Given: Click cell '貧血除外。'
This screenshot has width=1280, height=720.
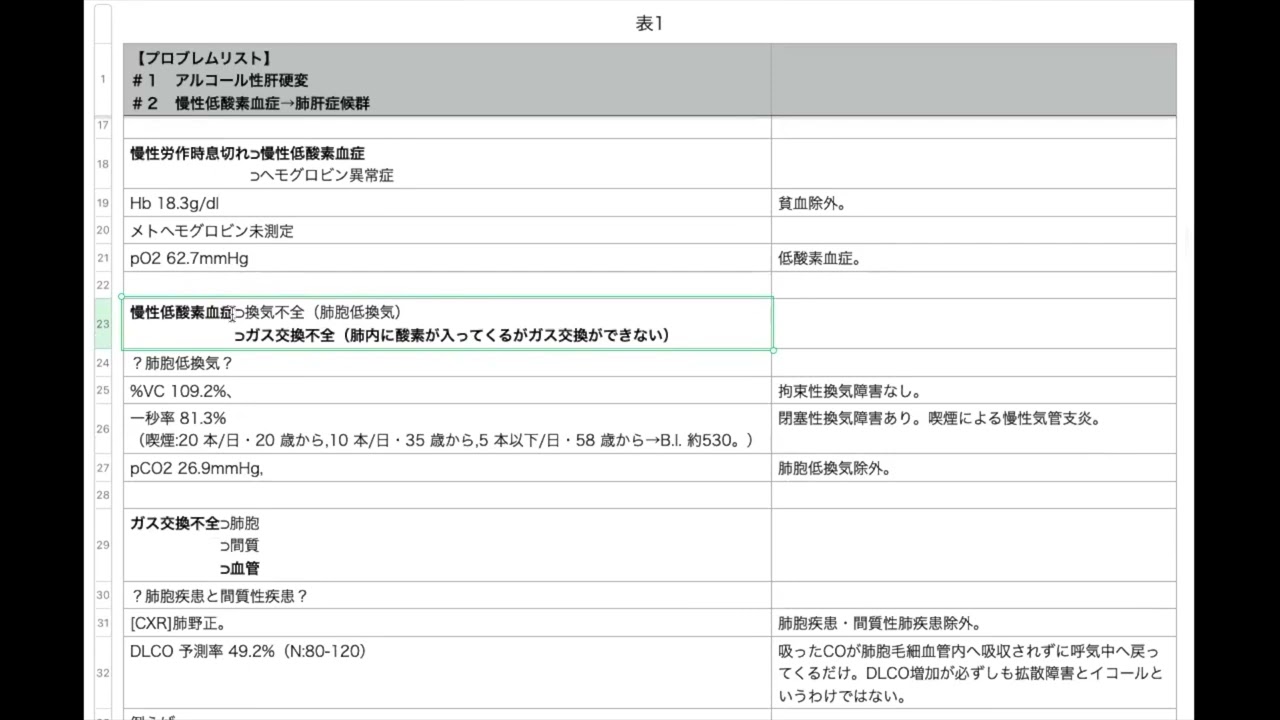Looking at the screenshot, I should coord(973,203).
